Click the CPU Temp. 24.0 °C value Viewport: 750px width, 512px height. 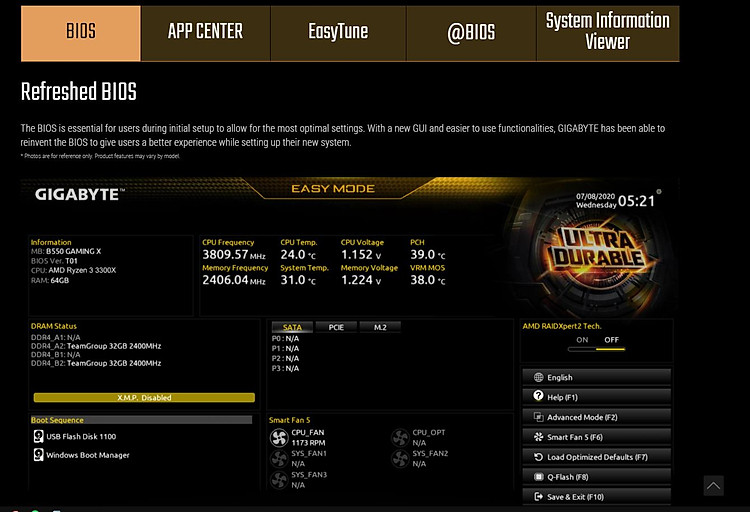(x=298, y=255)
